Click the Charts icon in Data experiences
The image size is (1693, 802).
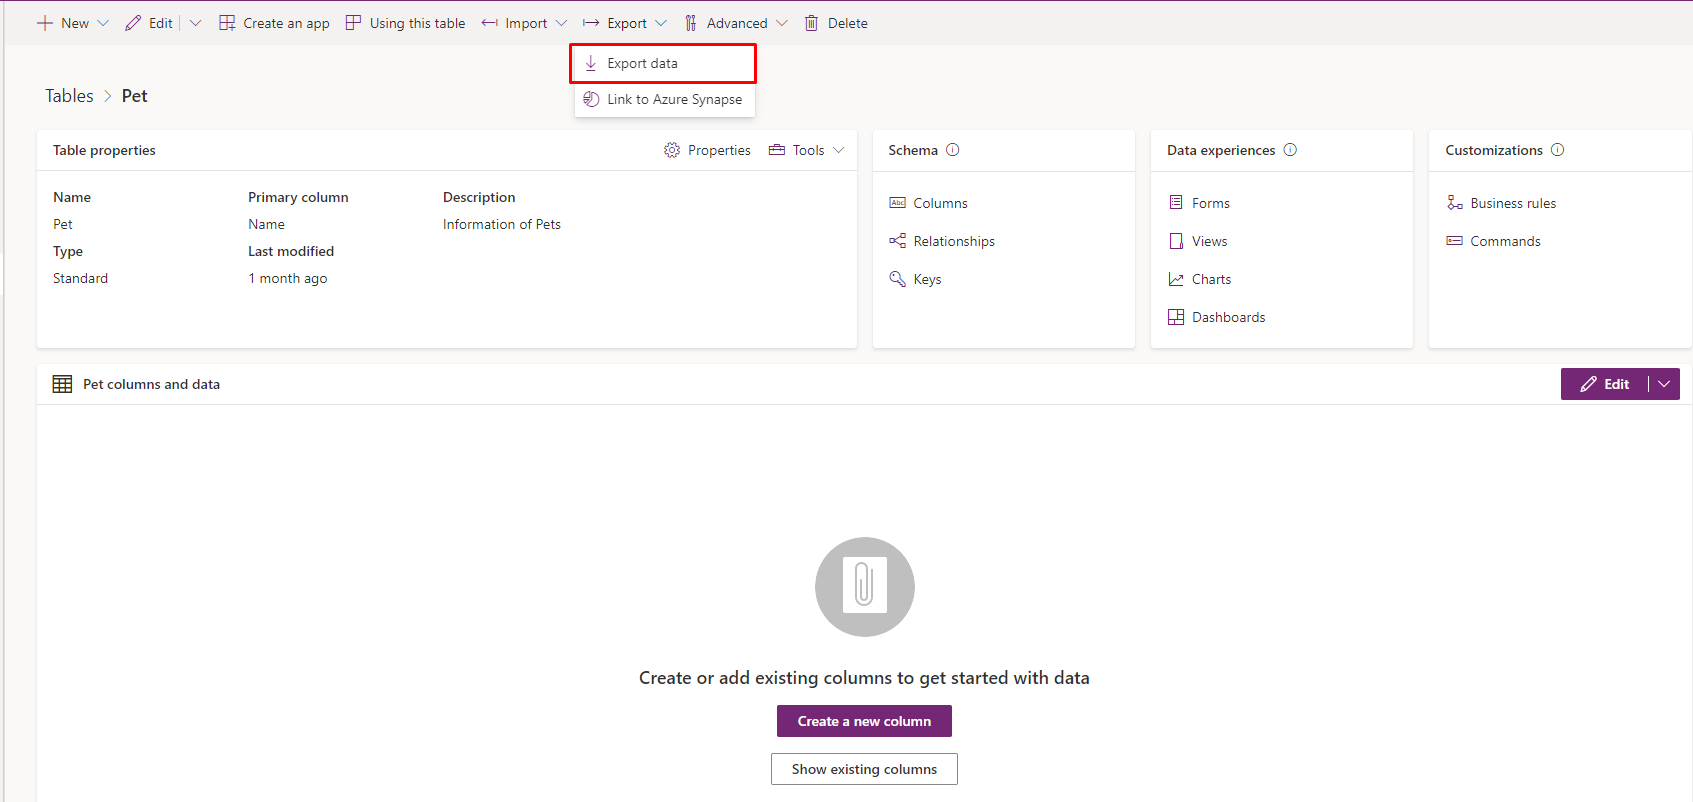[1176, 279]
